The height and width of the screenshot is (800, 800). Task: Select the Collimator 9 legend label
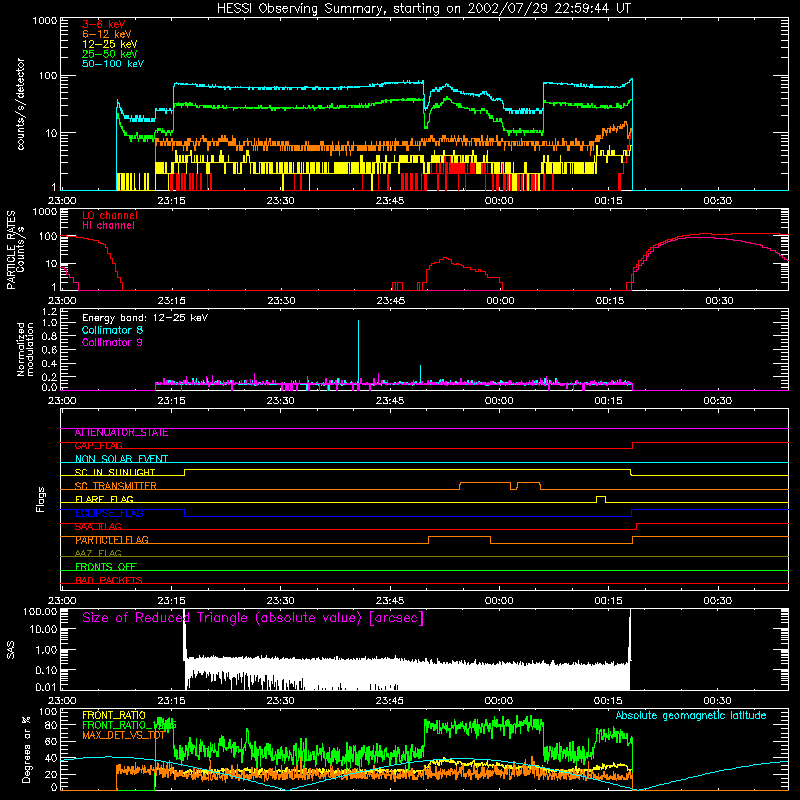[x=112, y=342]
